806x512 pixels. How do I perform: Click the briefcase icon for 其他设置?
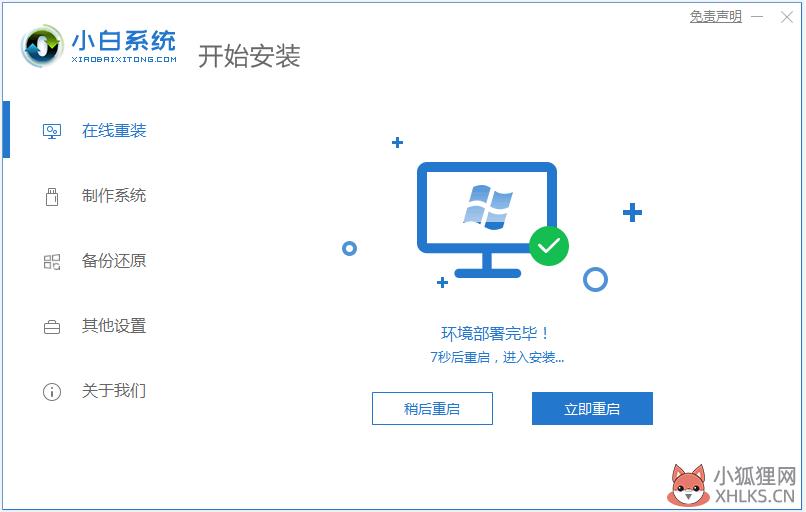click(x=52, y=327)
